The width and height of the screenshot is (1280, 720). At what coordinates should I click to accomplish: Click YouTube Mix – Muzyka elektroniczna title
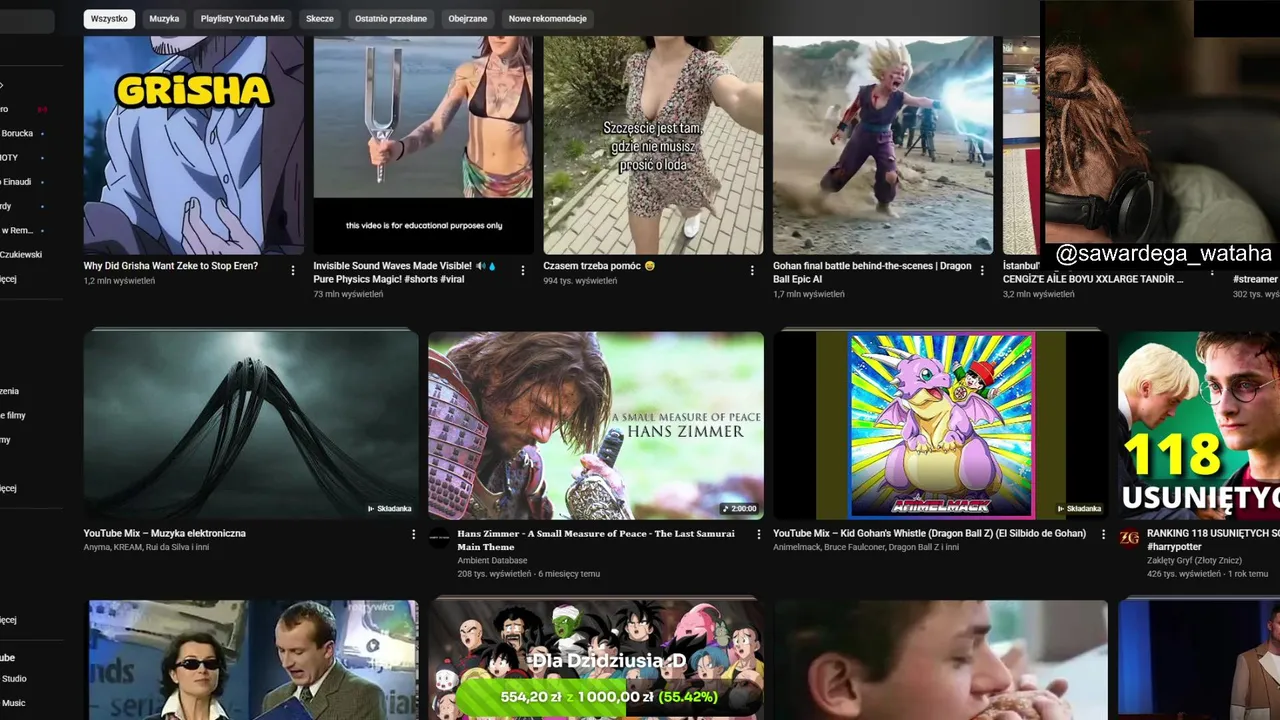(x=165, y=534)
